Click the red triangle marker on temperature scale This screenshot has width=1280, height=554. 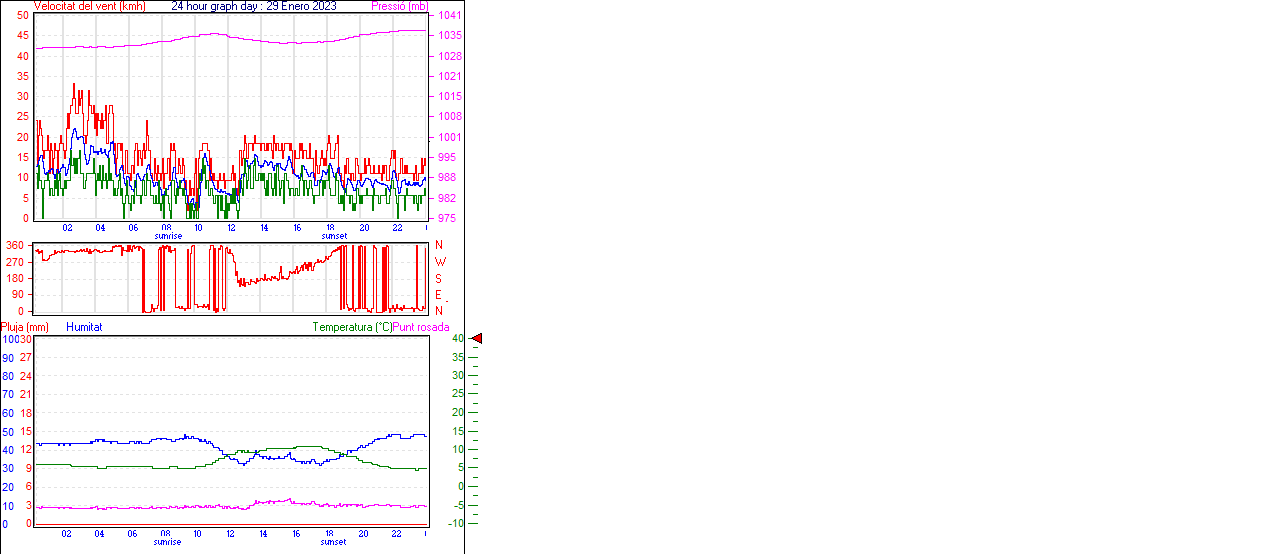(x=477, y=339)
